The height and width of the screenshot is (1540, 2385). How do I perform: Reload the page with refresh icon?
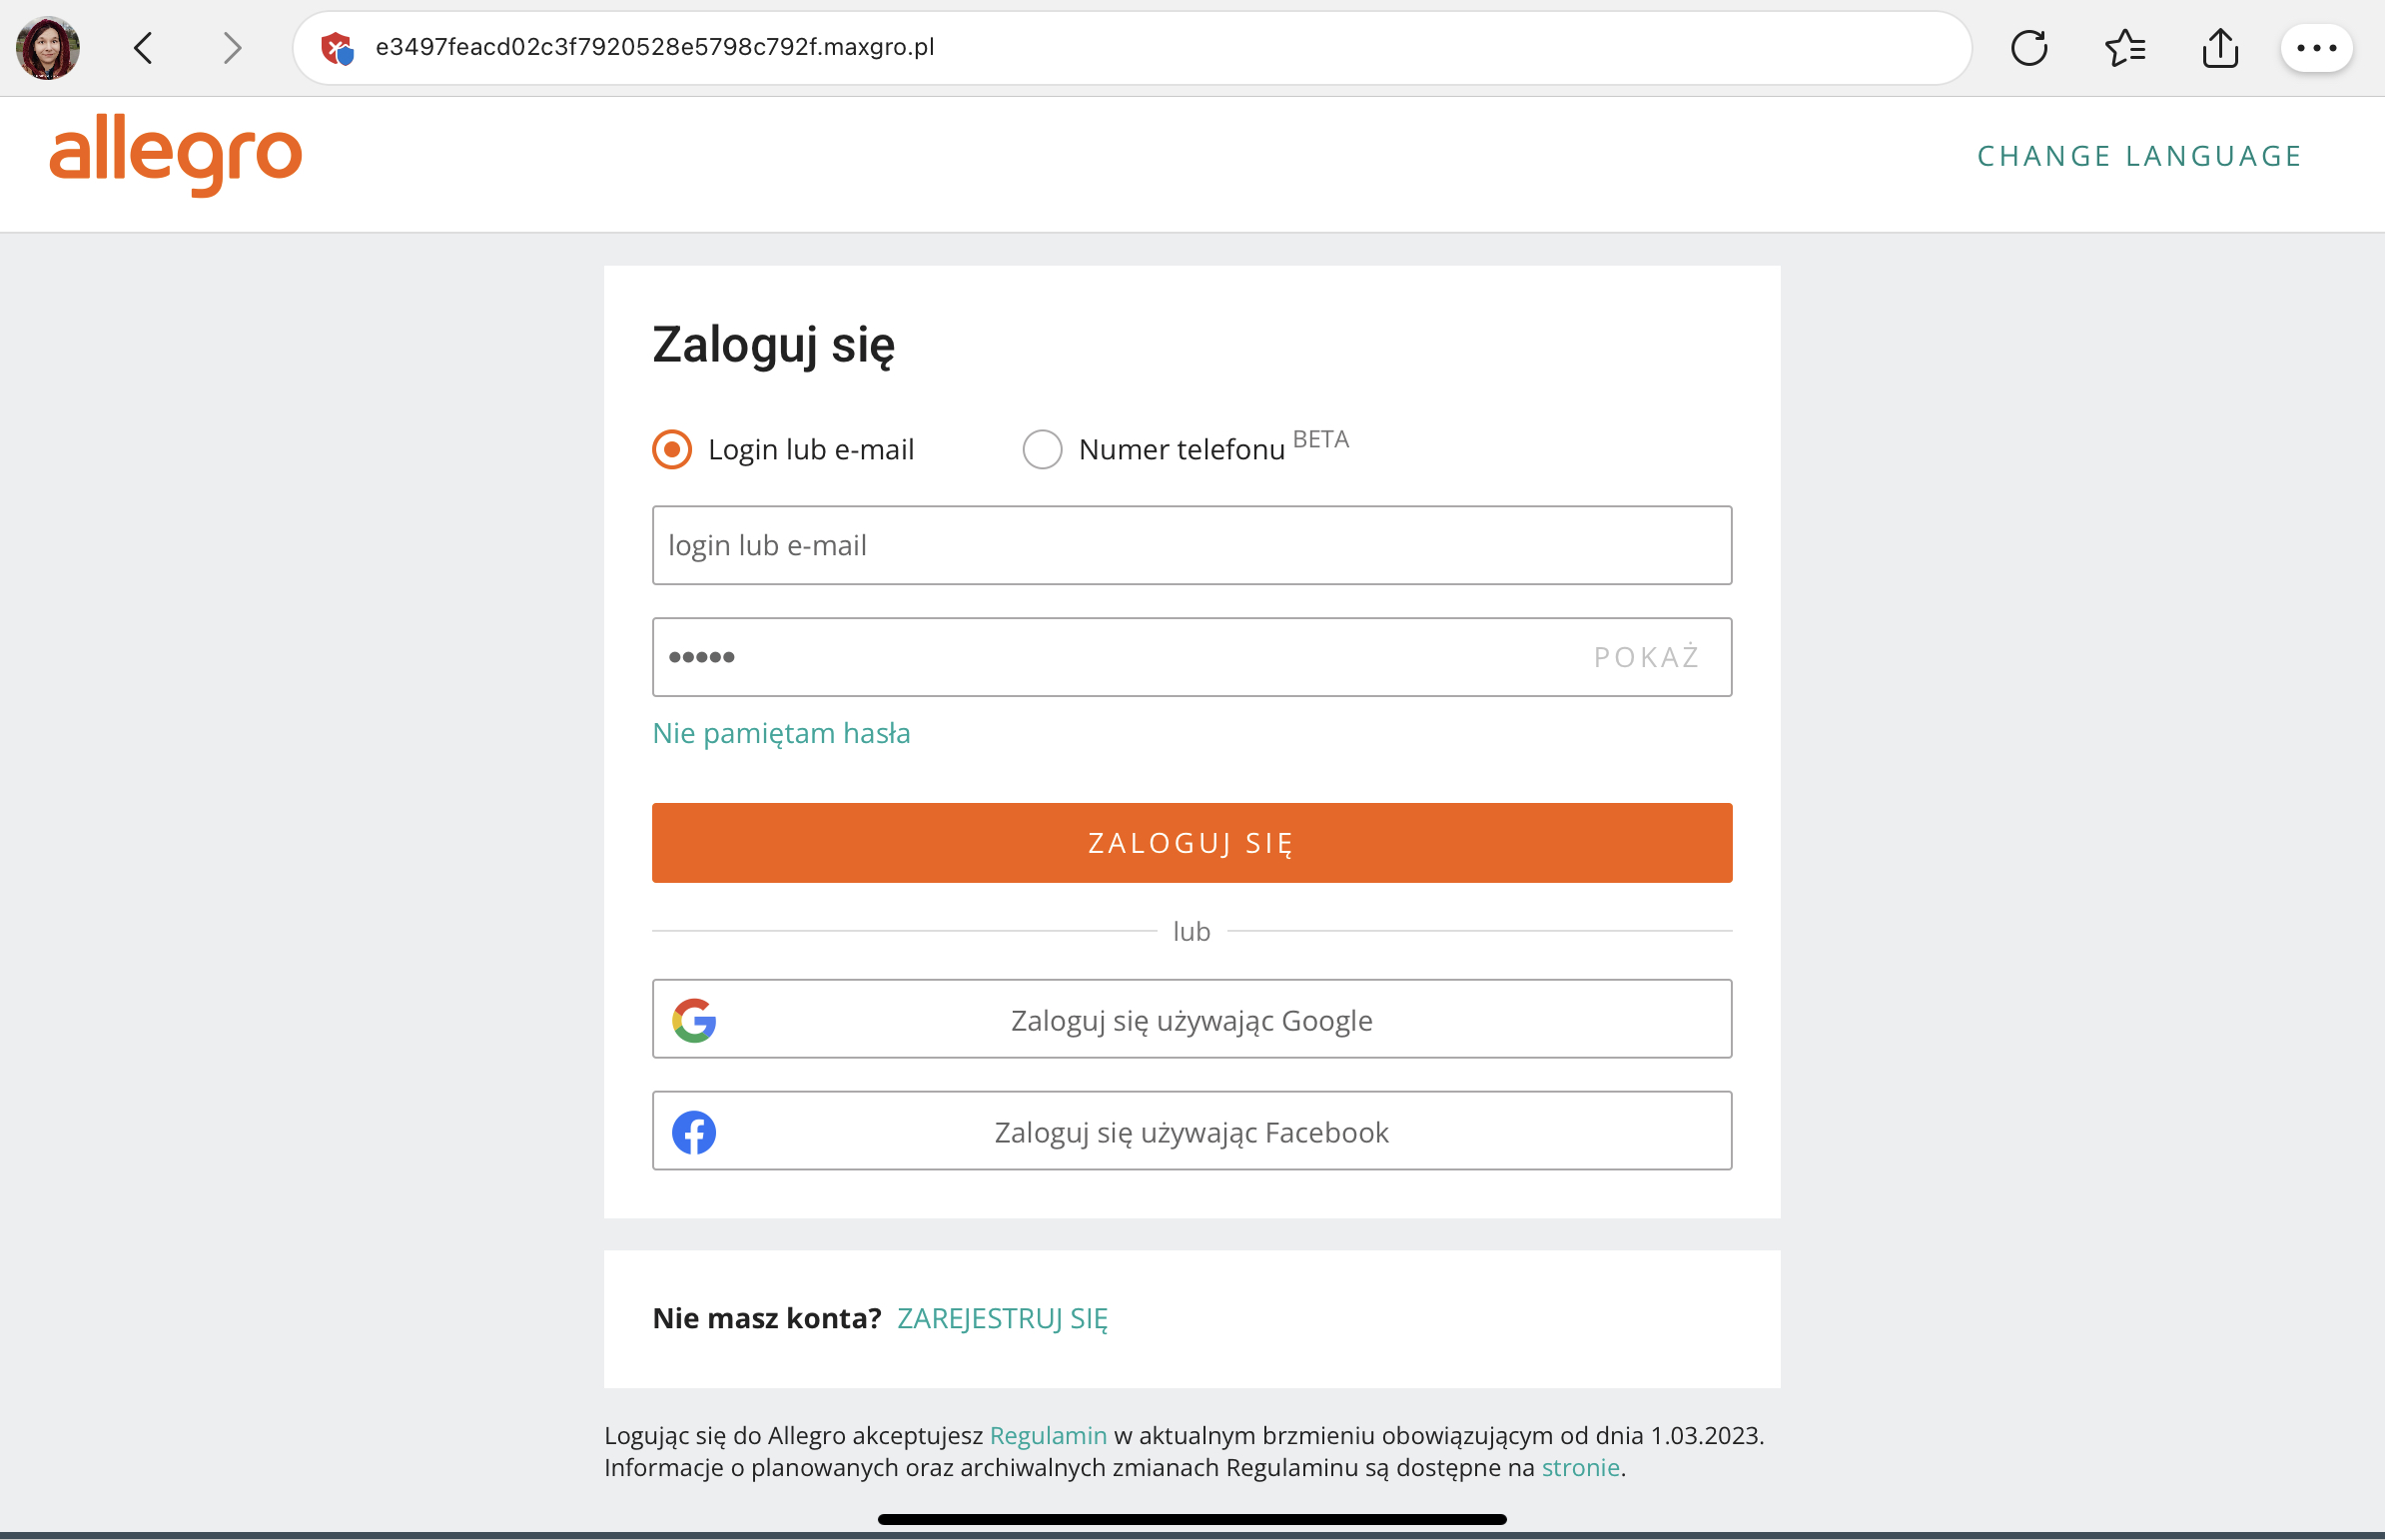point(2028,48)
